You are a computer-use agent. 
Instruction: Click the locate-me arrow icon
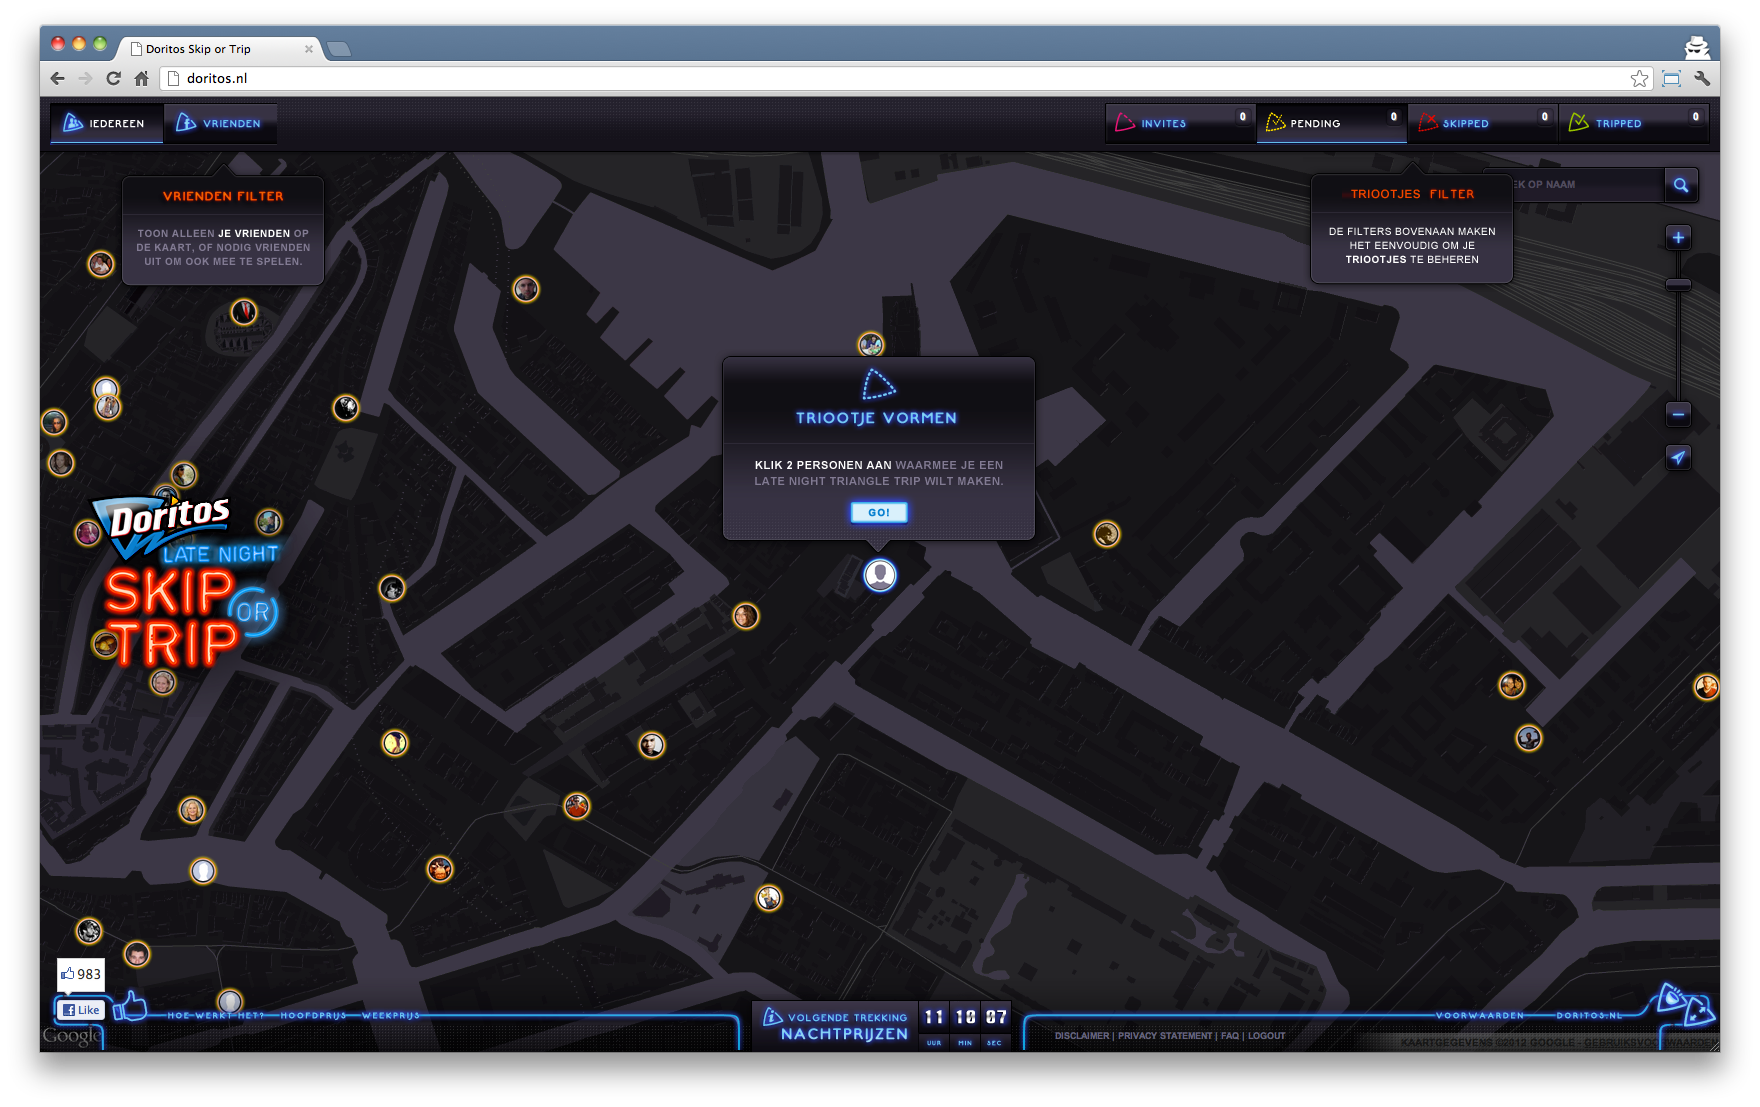click(x=1678, y=458)
